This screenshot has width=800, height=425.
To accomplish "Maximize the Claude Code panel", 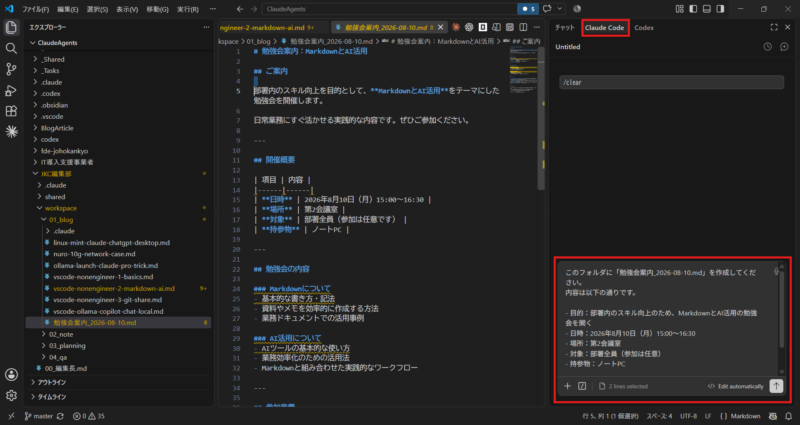I will click(774, 28).
